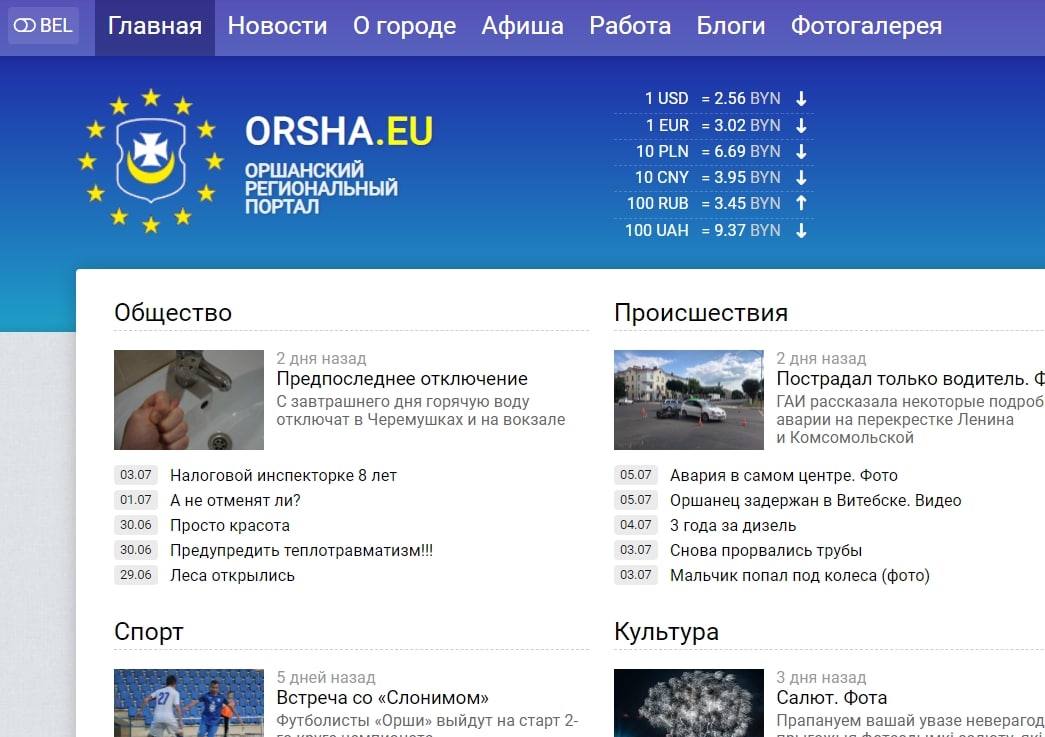The image size is (1045, 737).
Task: Open article Просто красота
Action: click(x=230, y=525)
